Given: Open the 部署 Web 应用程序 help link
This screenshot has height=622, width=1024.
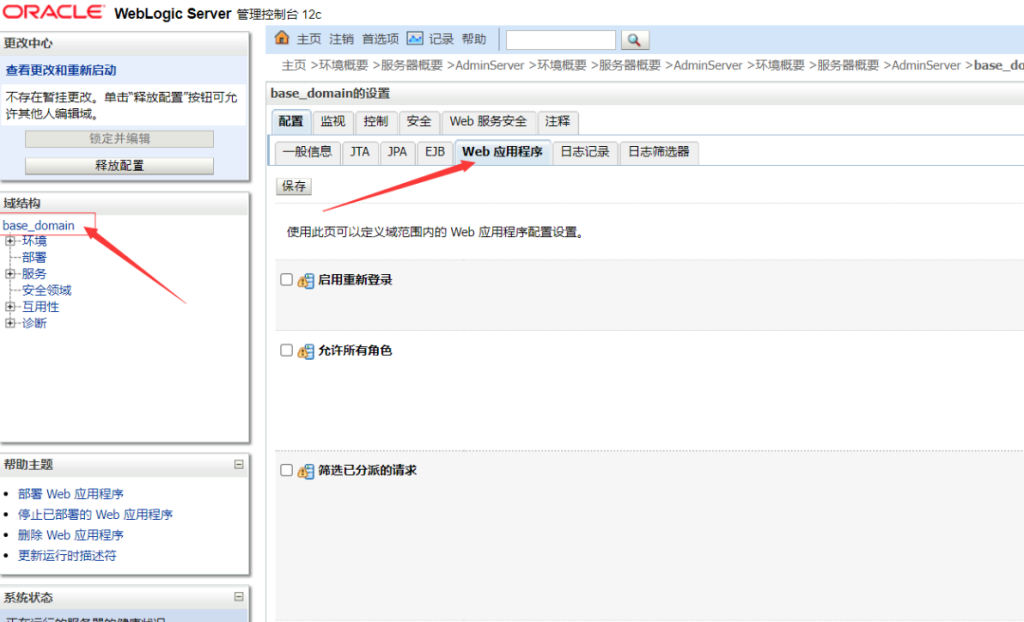Looking at the screenshot, I should (x=70, y=494).
